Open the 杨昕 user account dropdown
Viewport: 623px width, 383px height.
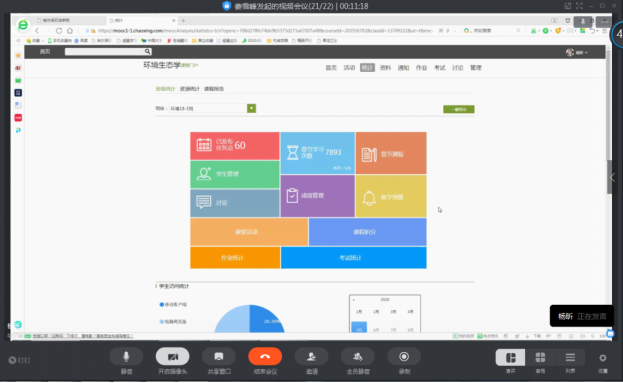[x=577, y=52]
